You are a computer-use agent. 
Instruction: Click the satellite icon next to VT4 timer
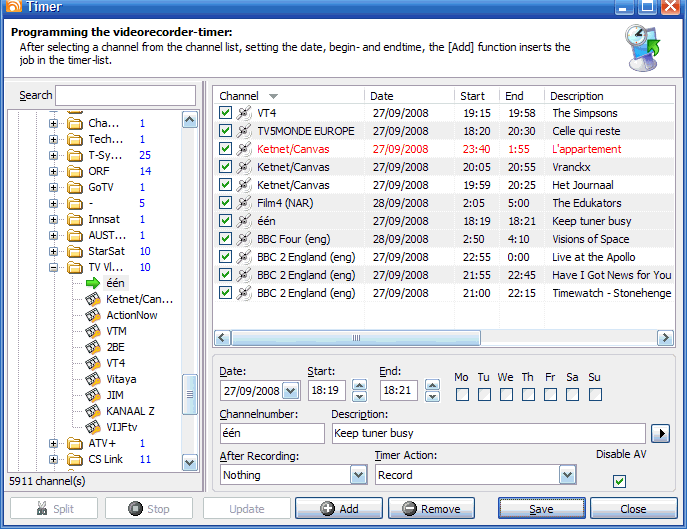(243, 113)
